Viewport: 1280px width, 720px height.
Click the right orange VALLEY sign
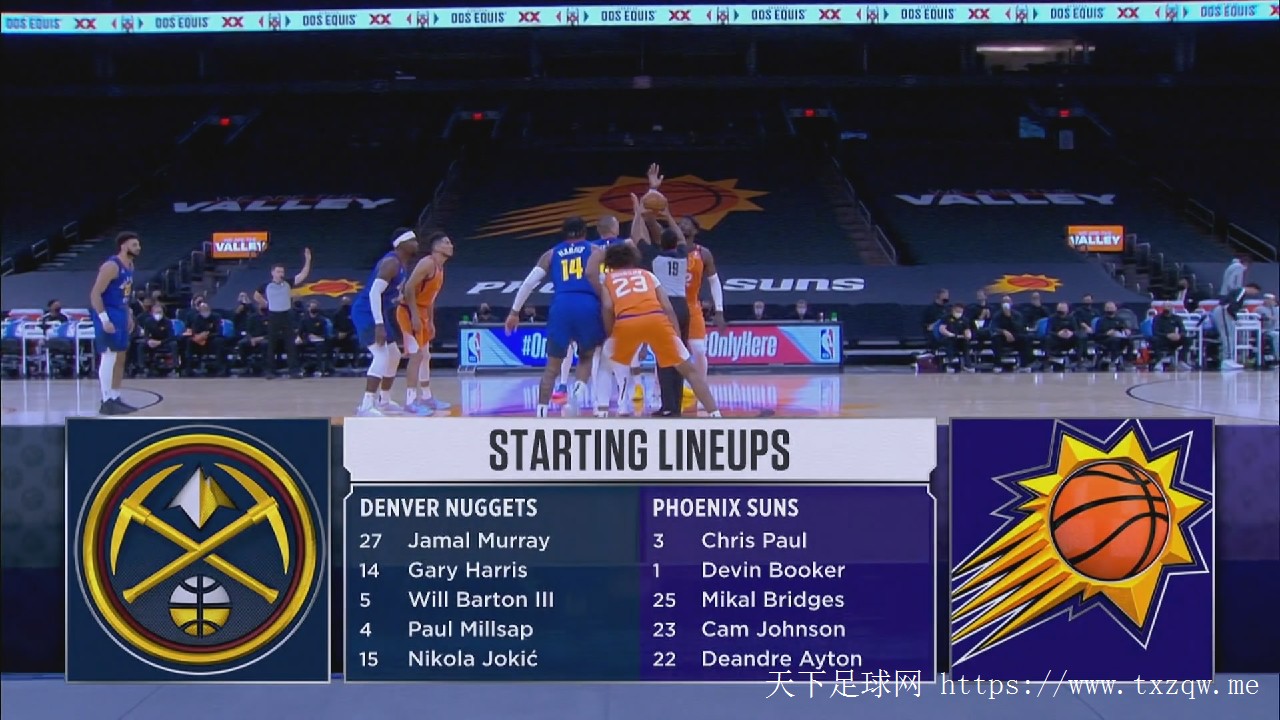click(1095, 238)
